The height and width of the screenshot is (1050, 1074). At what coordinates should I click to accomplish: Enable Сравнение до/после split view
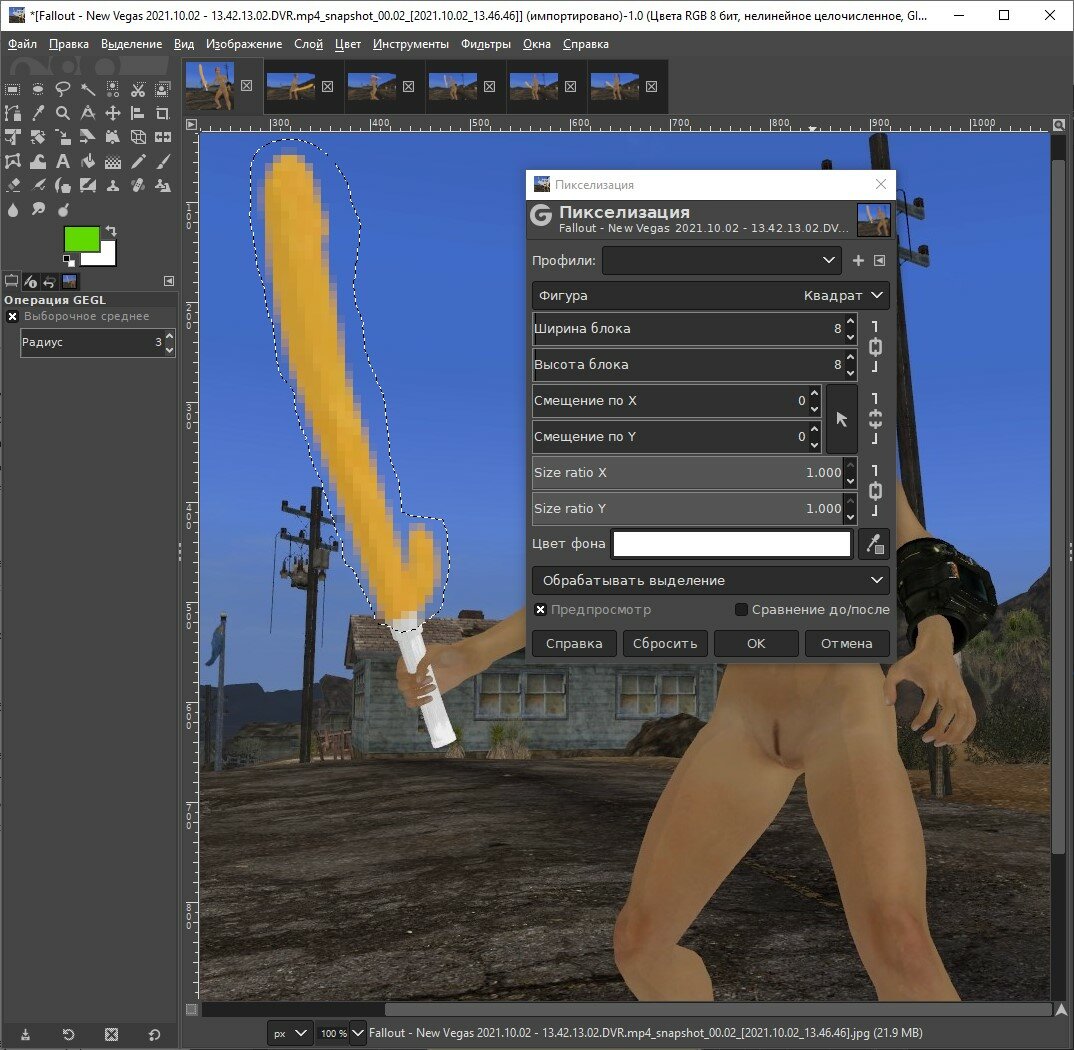(741, 609)
